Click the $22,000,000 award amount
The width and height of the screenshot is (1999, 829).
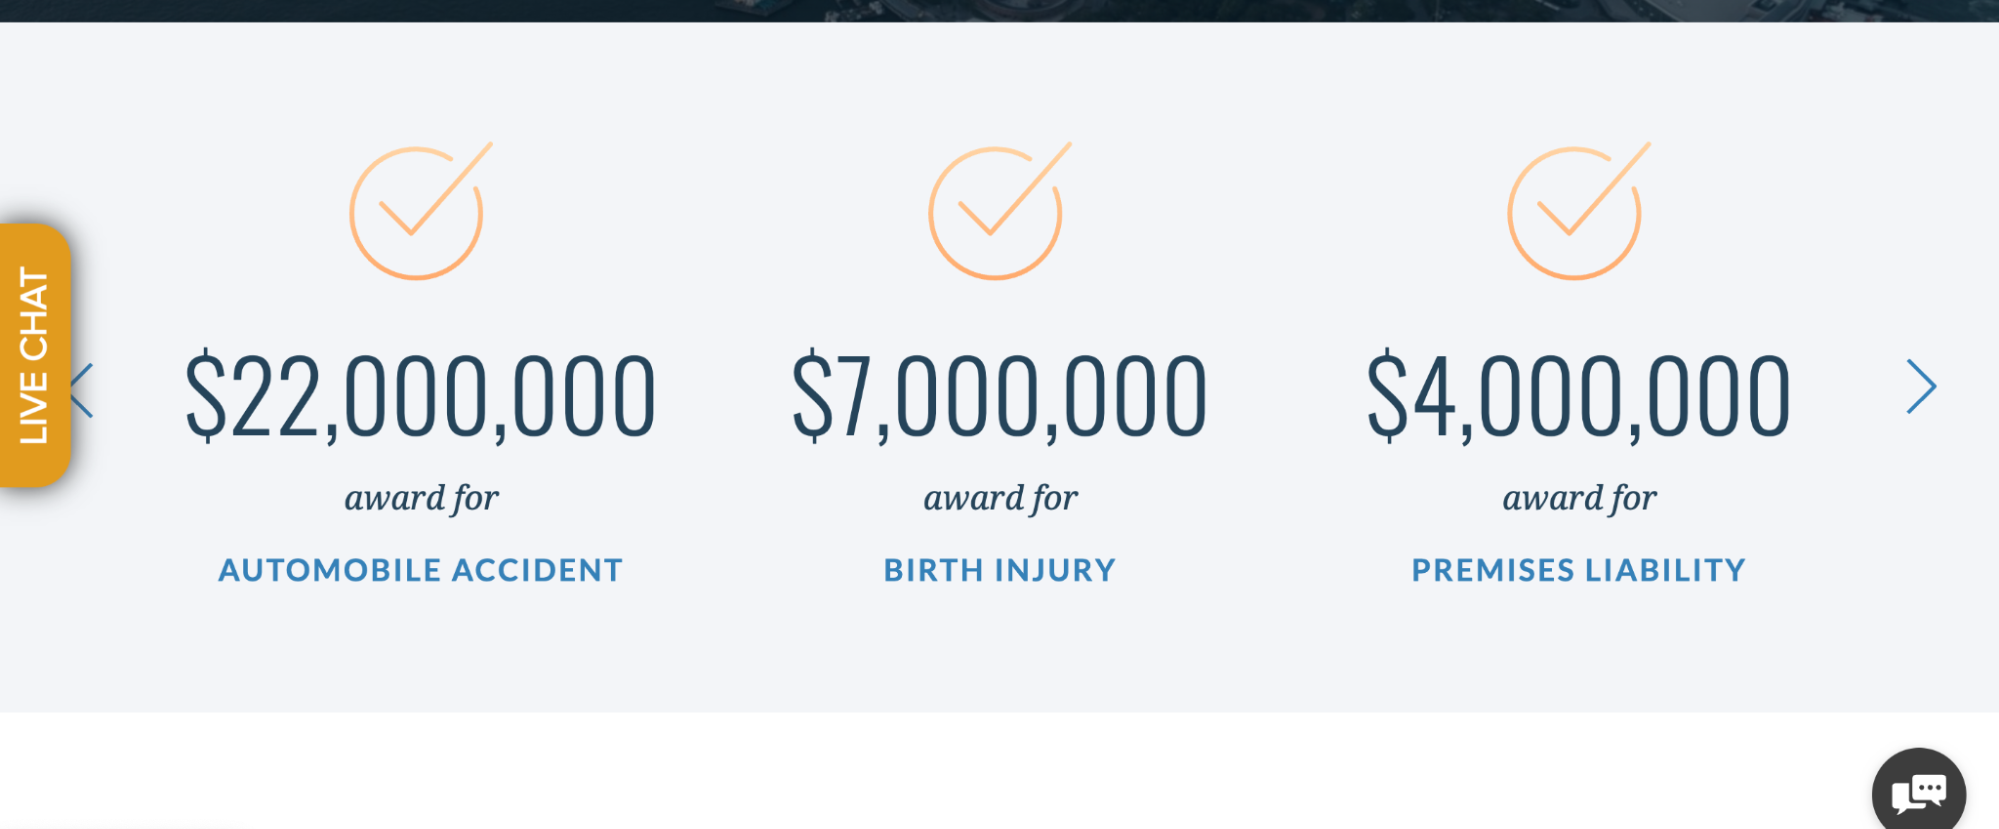point(421,397)
